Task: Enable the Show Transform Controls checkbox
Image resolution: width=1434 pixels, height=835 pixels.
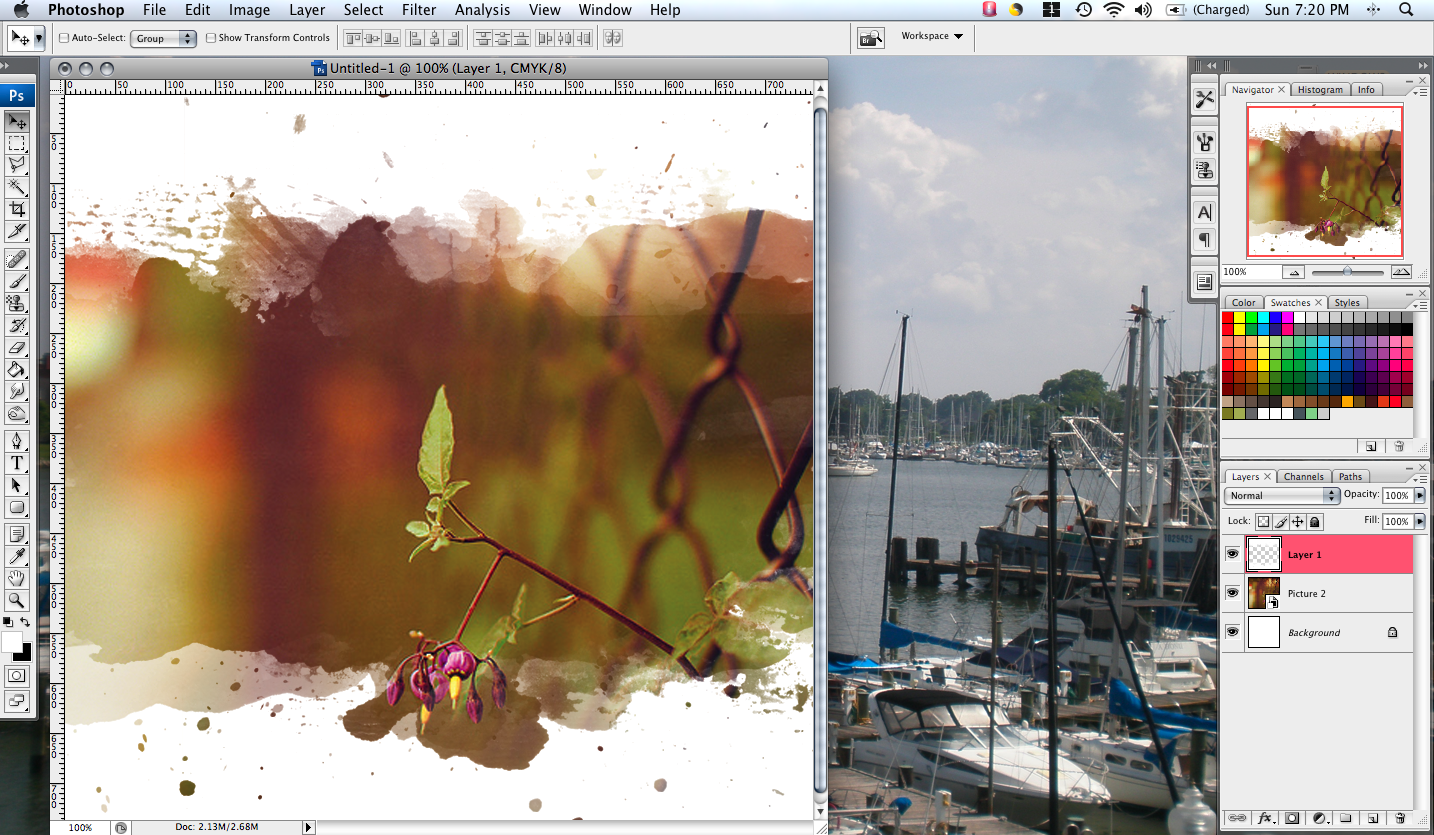Action: (x=211, y=37)
